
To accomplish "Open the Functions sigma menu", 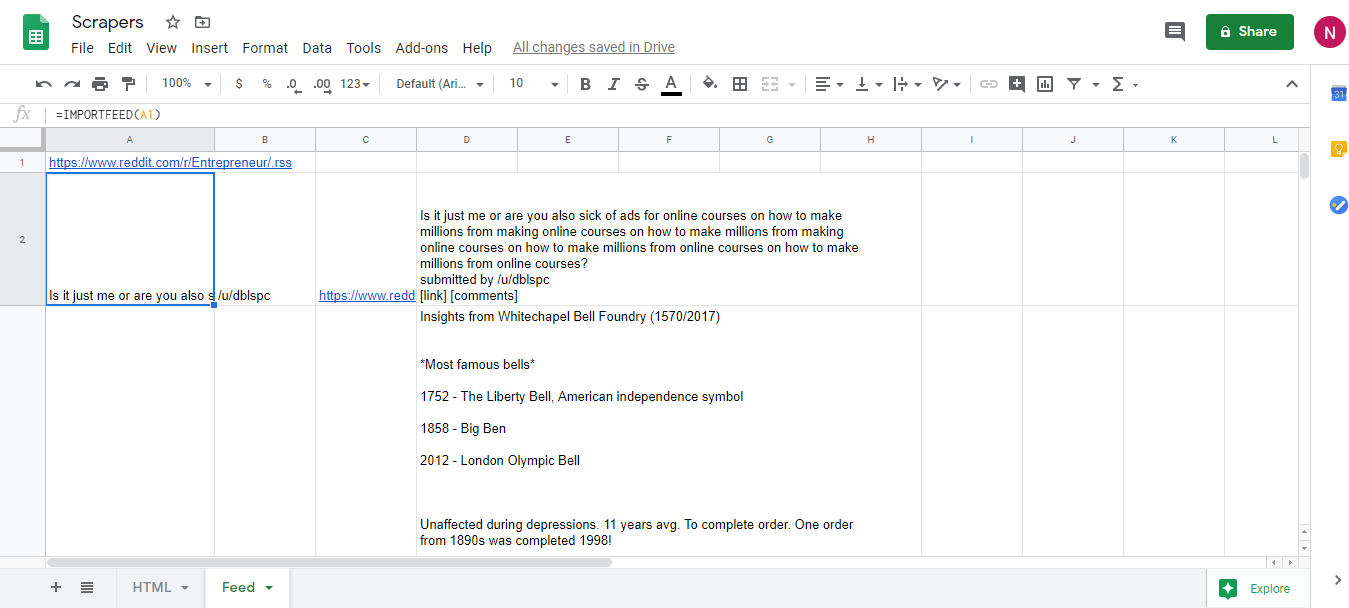I will (x=1124, y=84).
